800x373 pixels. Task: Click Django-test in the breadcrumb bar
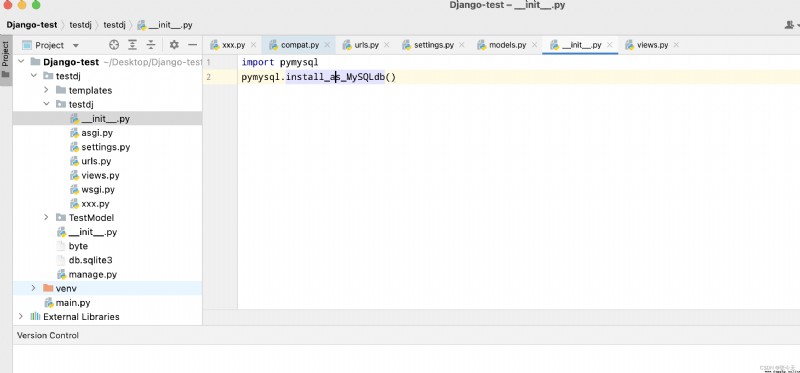click(32, 24)
